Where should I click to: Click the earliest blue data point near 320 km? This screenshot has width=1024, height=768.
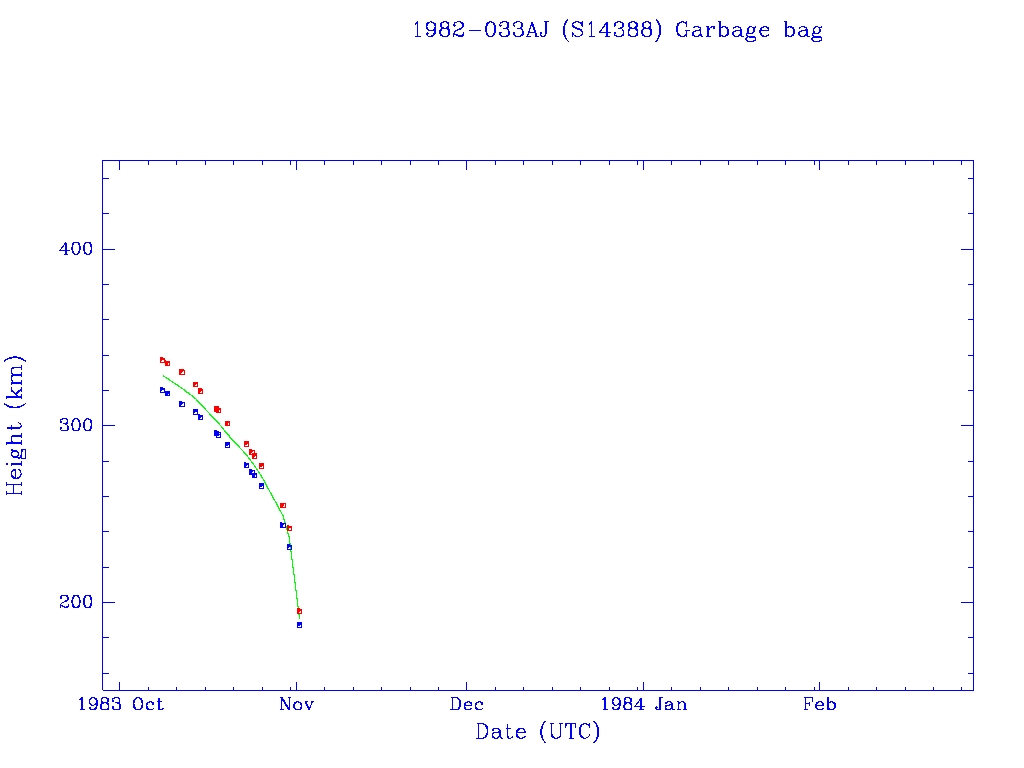pyautogui.click(x=162, y=390)
